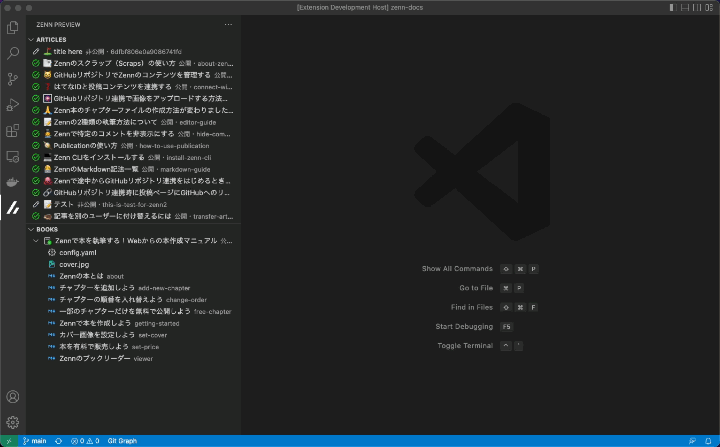Click 'Toggle Terminal' text in editor

pos(465,346)
